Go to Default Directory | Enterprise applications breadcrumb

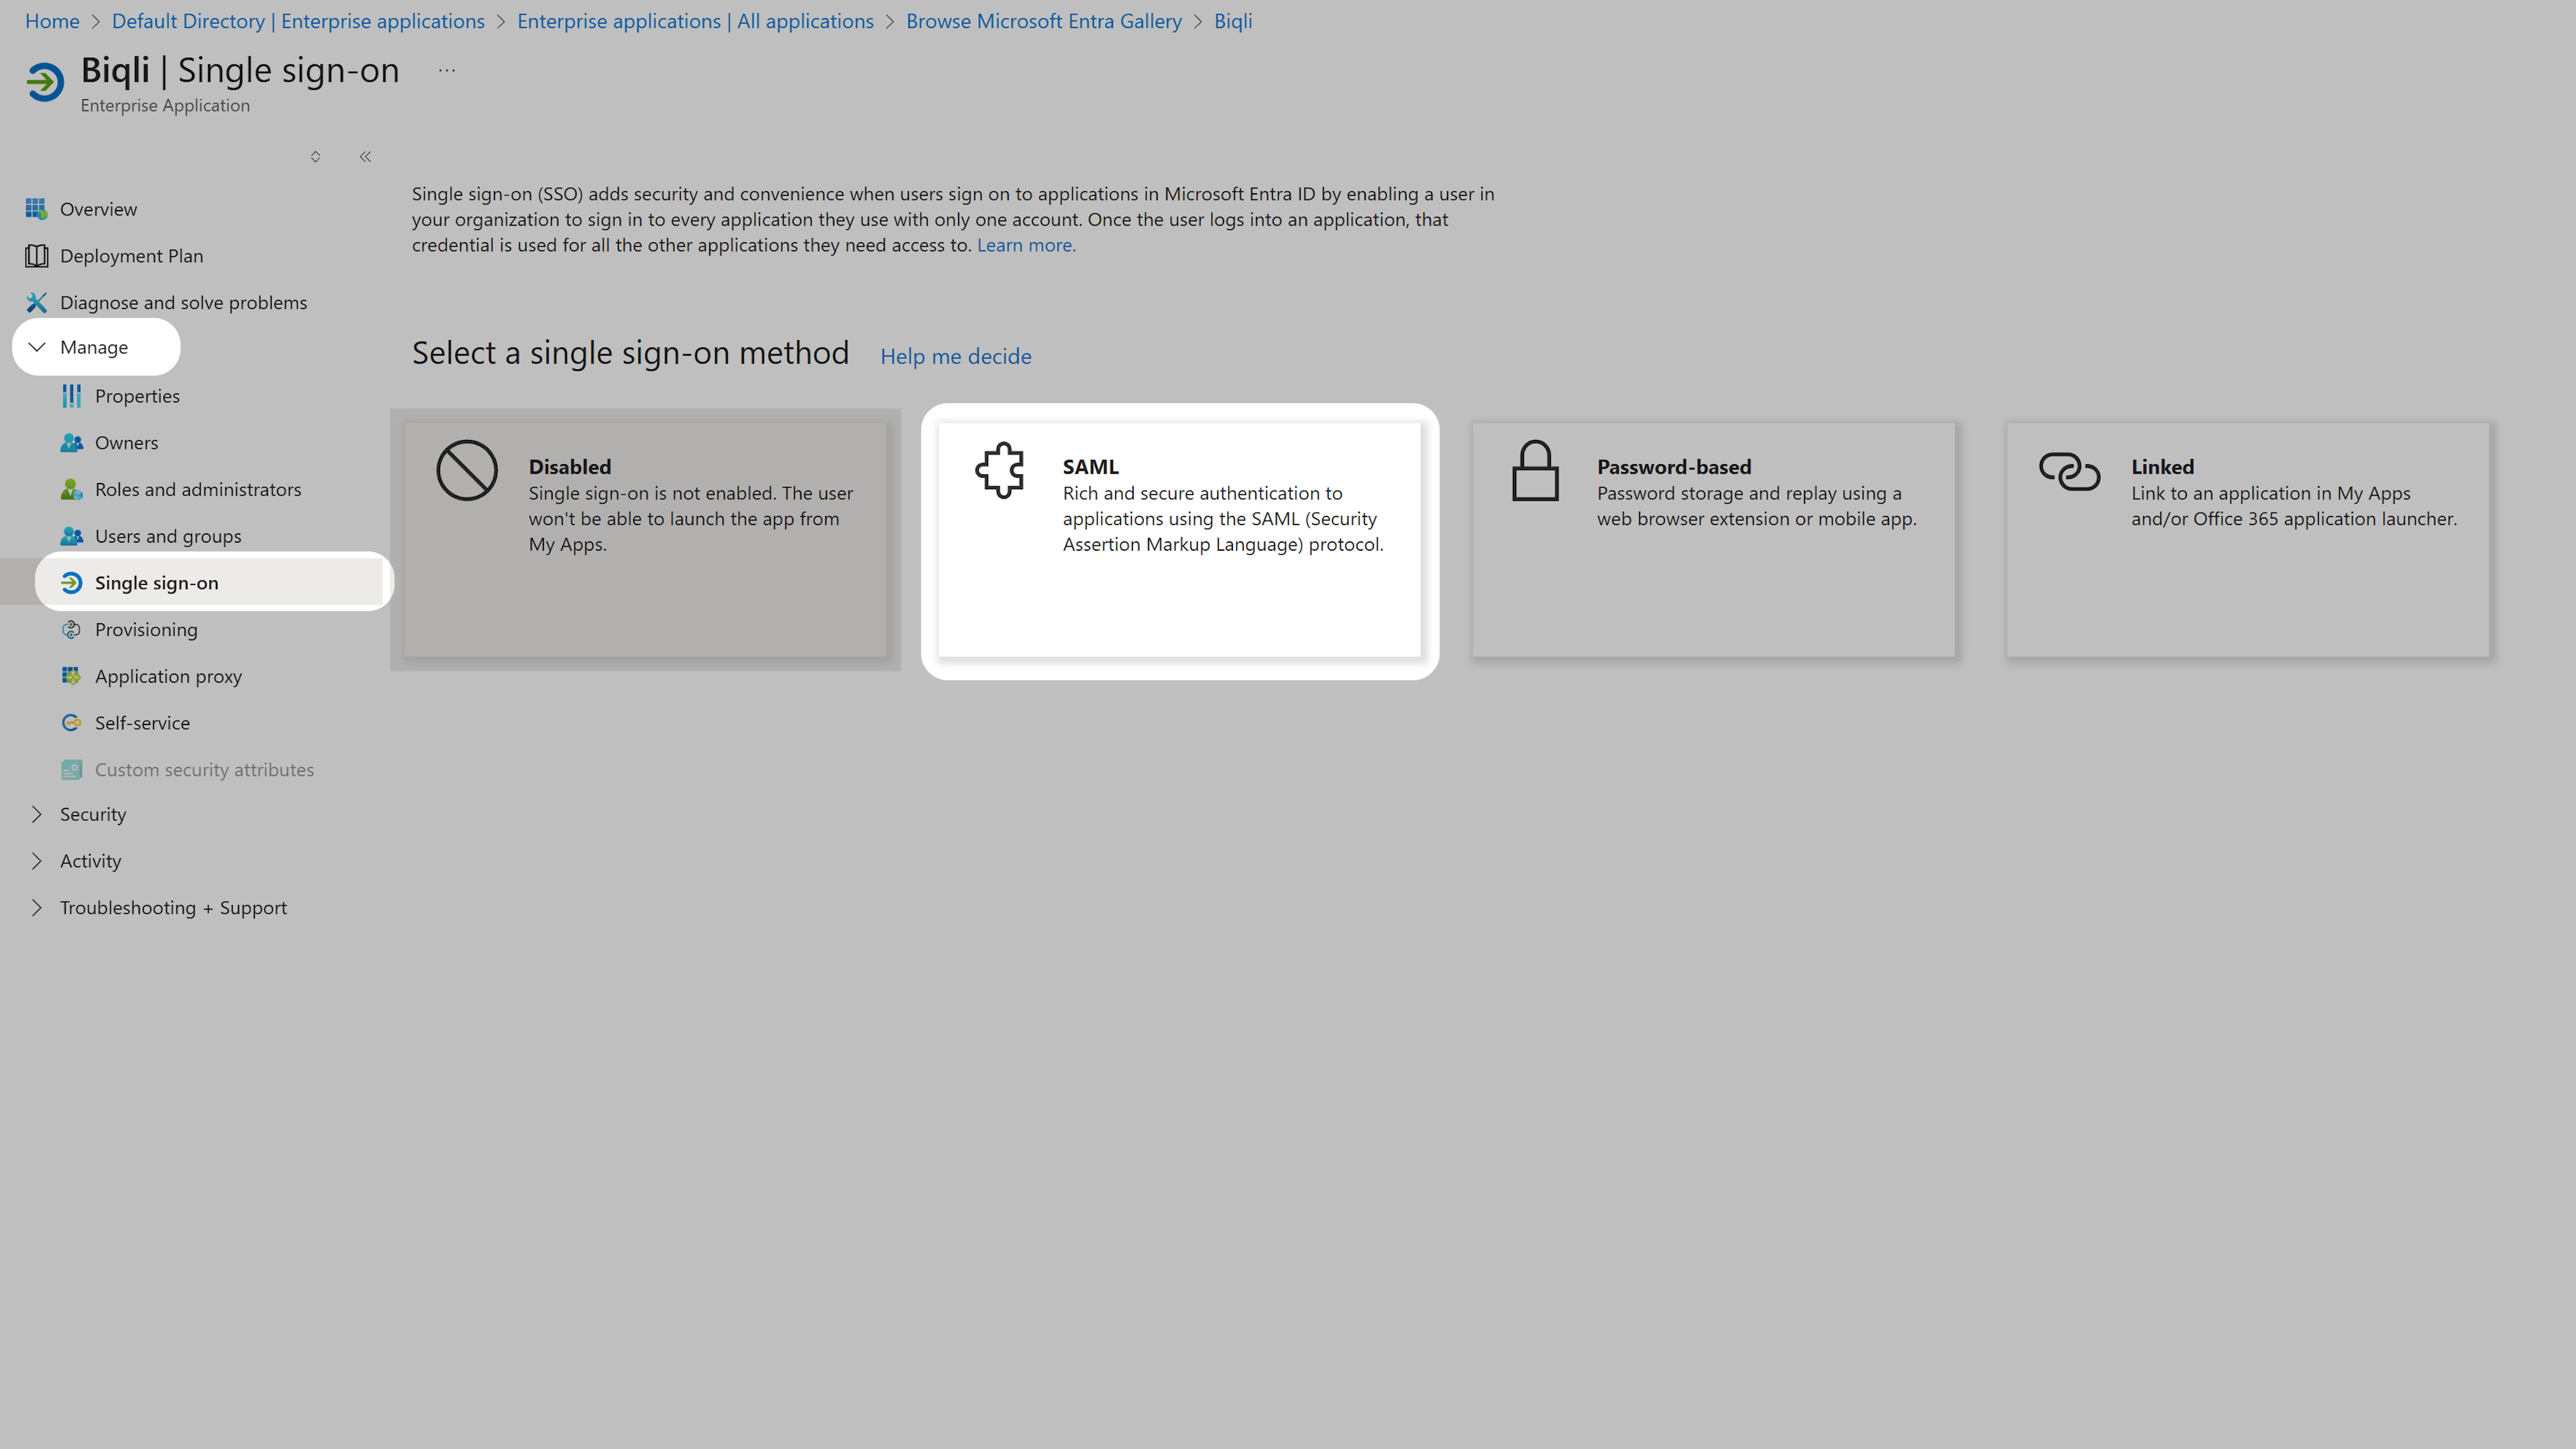pos(298,21)
